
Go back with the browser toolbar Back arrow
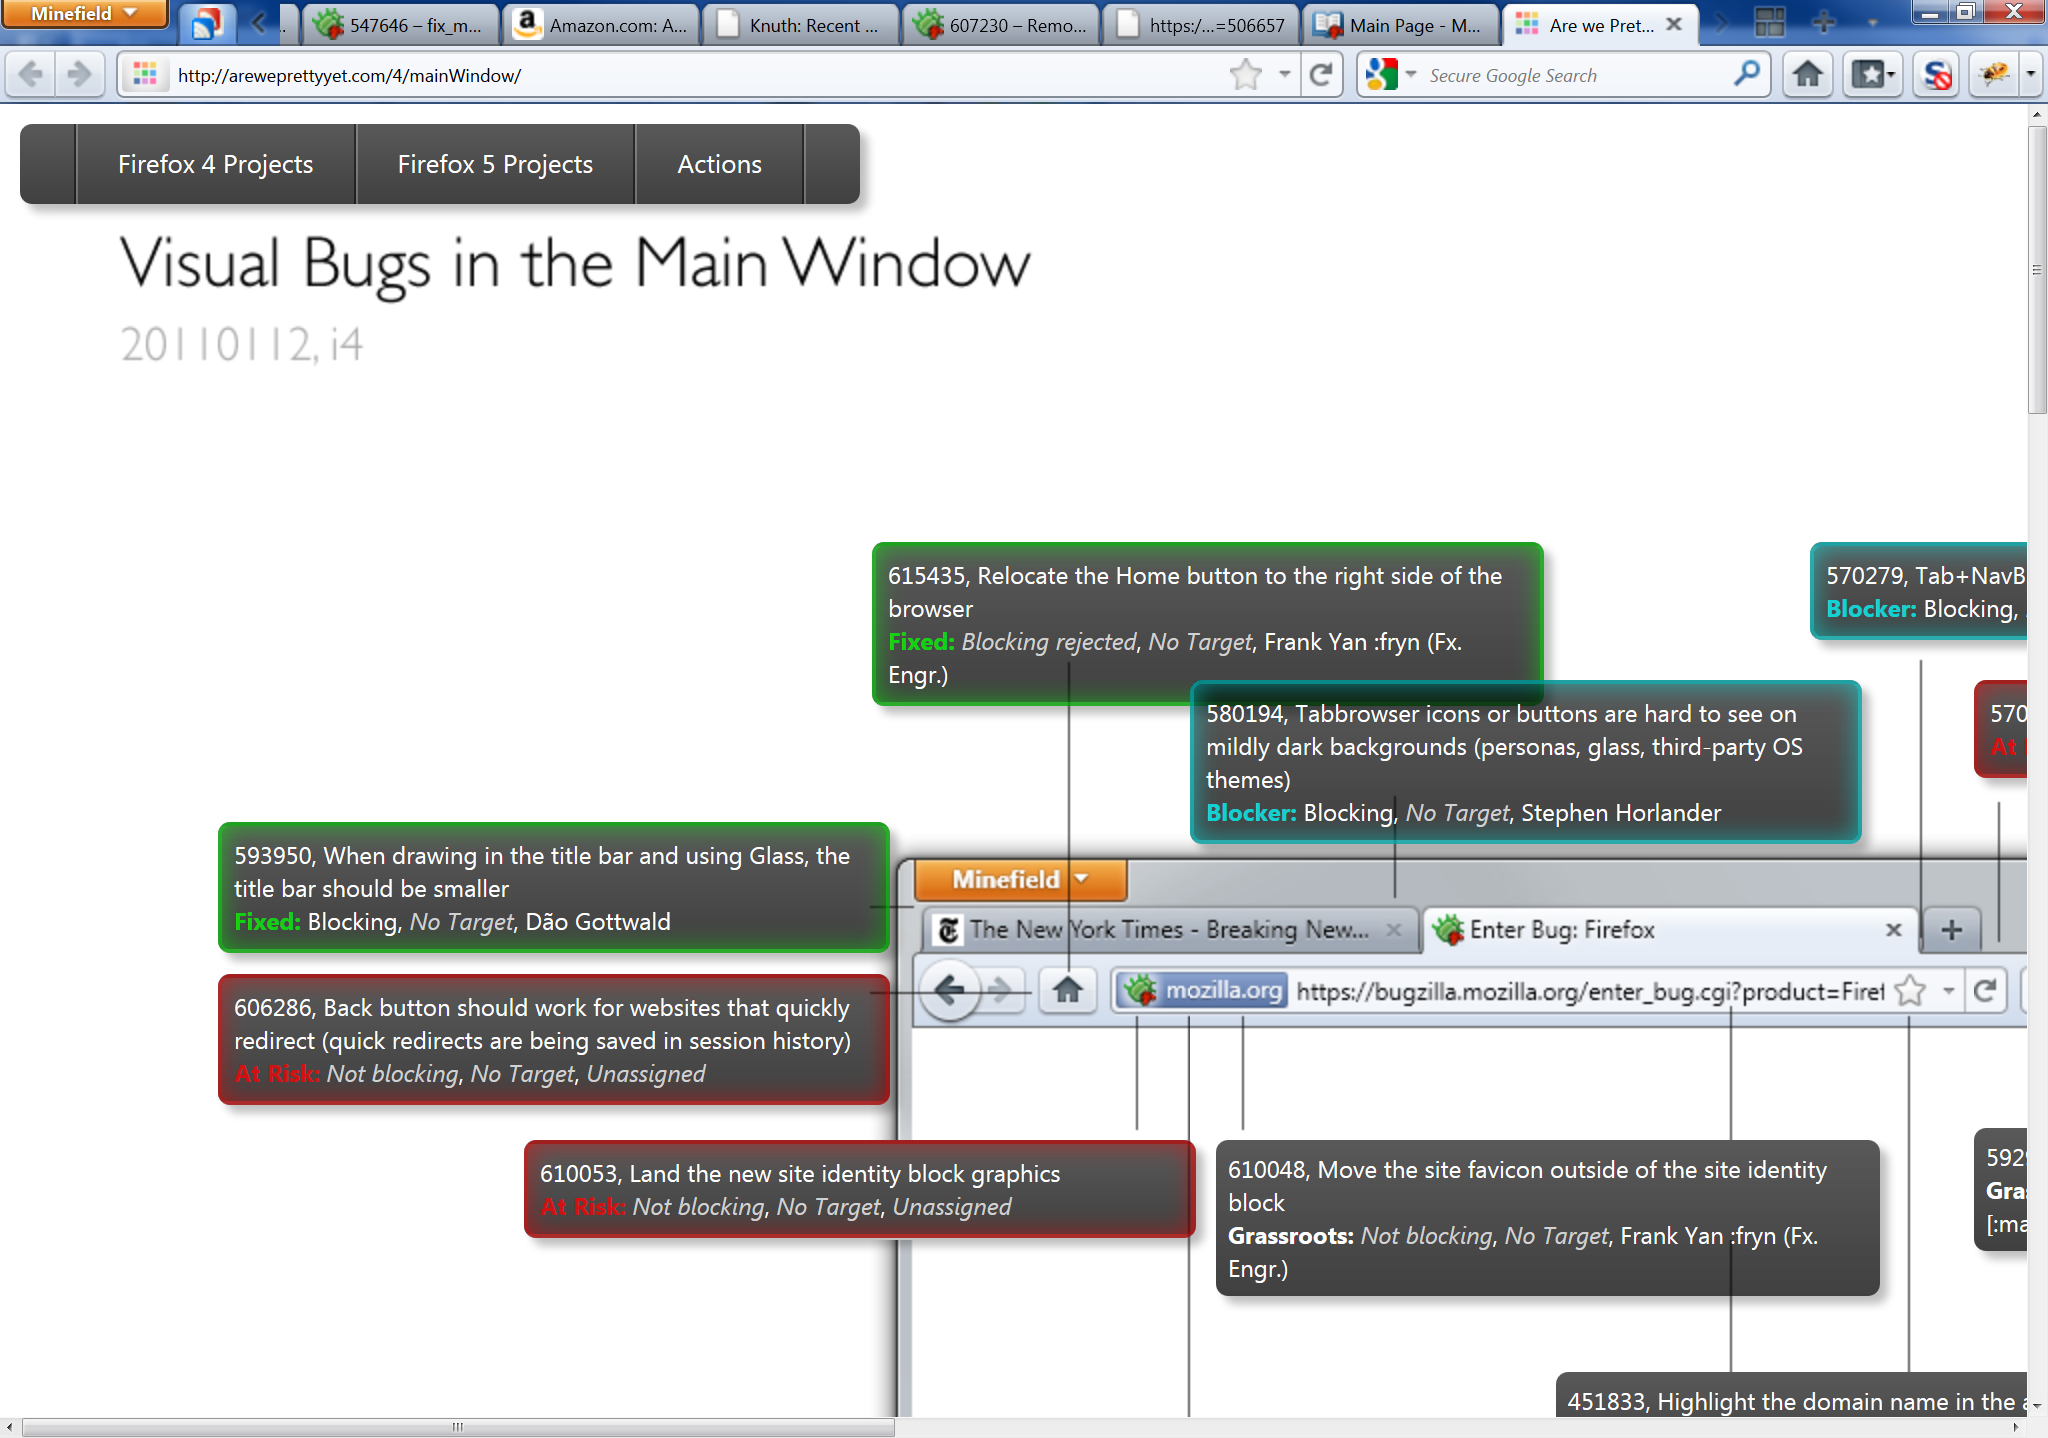coord(31,75)
